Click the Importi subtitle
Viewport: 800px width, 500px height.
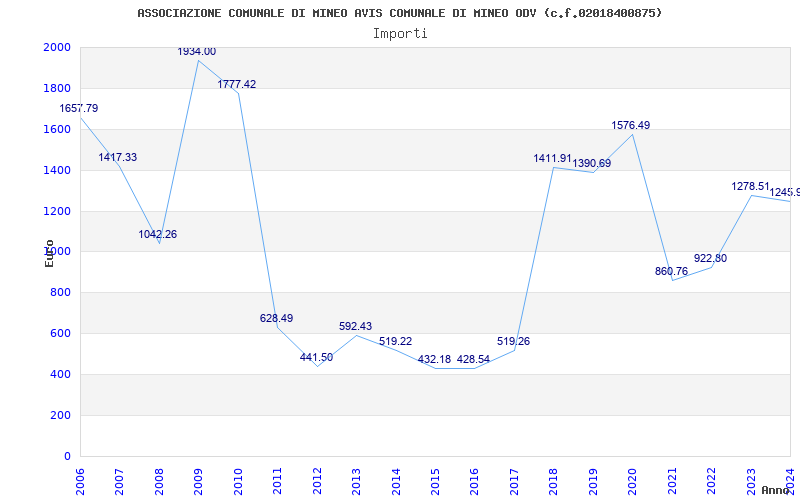(400, 33)
